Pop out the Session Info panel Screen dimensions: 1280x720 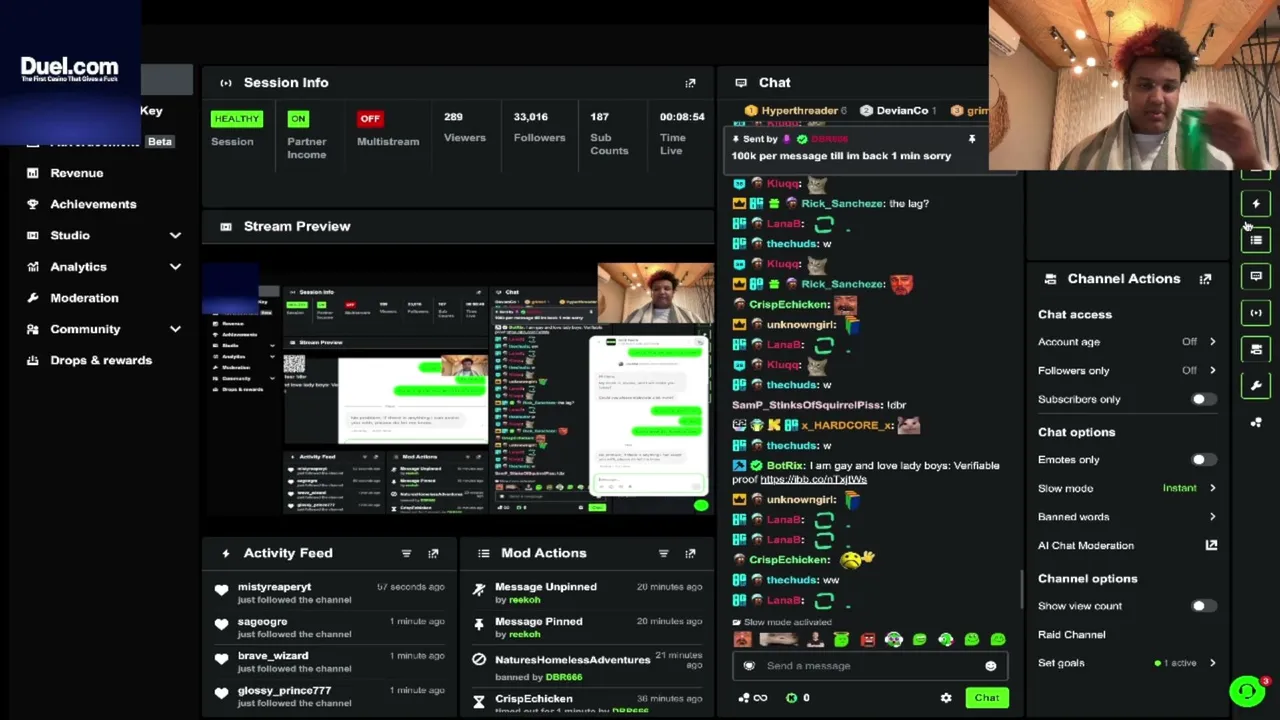(690, 83)
